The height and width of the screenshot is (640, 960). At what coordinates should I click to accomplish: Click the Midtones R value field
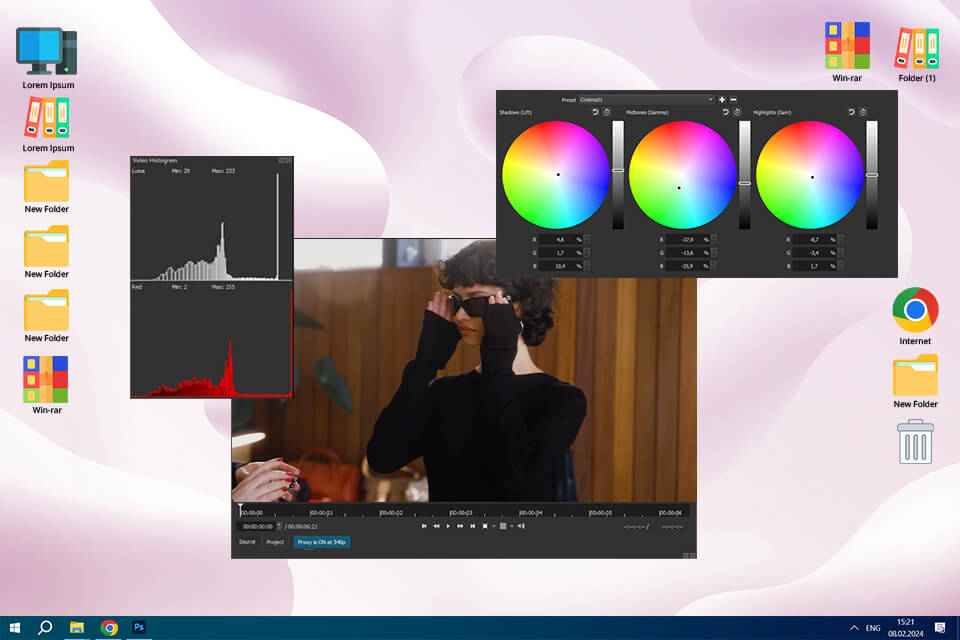688,239
